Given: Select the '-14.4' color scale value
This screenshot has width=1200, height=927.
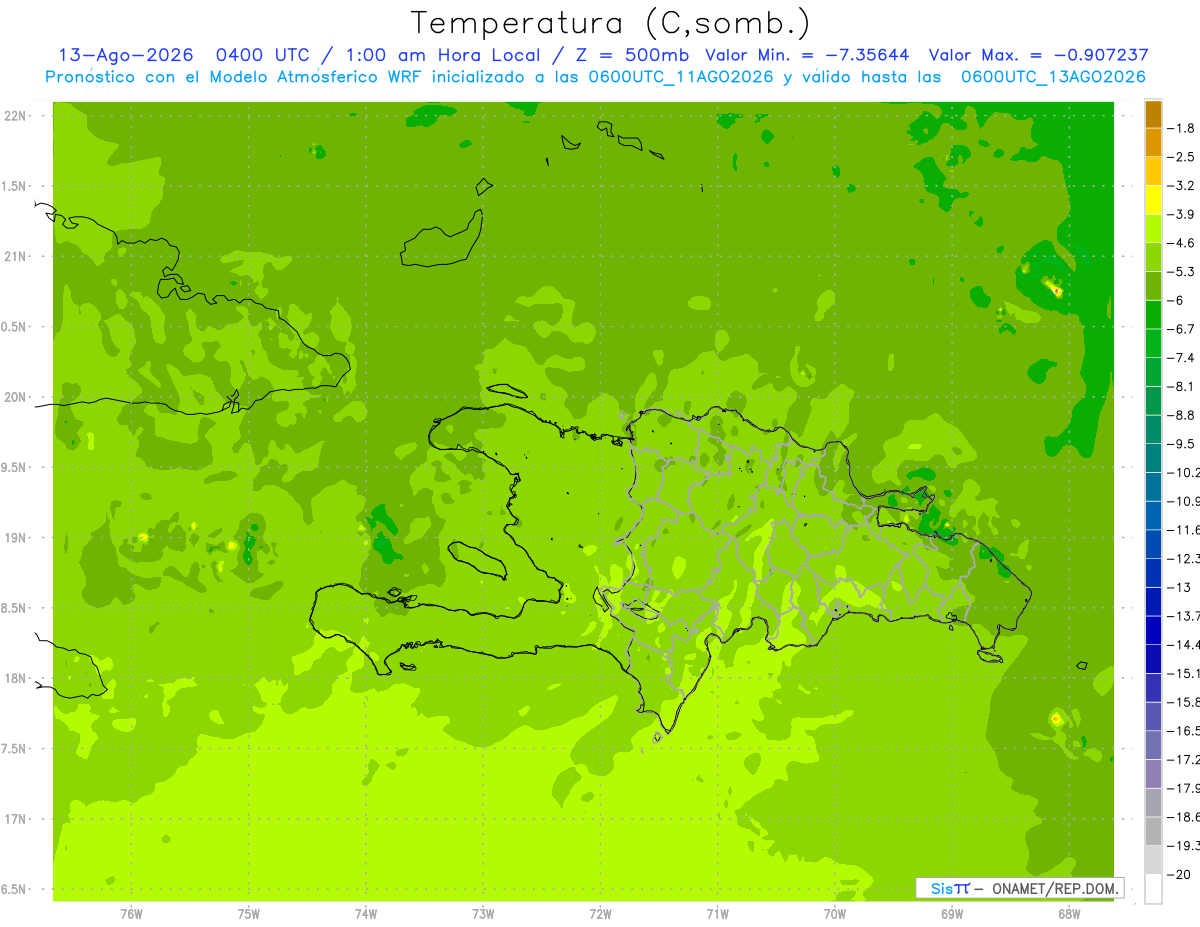Looking at the screenshot, I should (1184, 645).
